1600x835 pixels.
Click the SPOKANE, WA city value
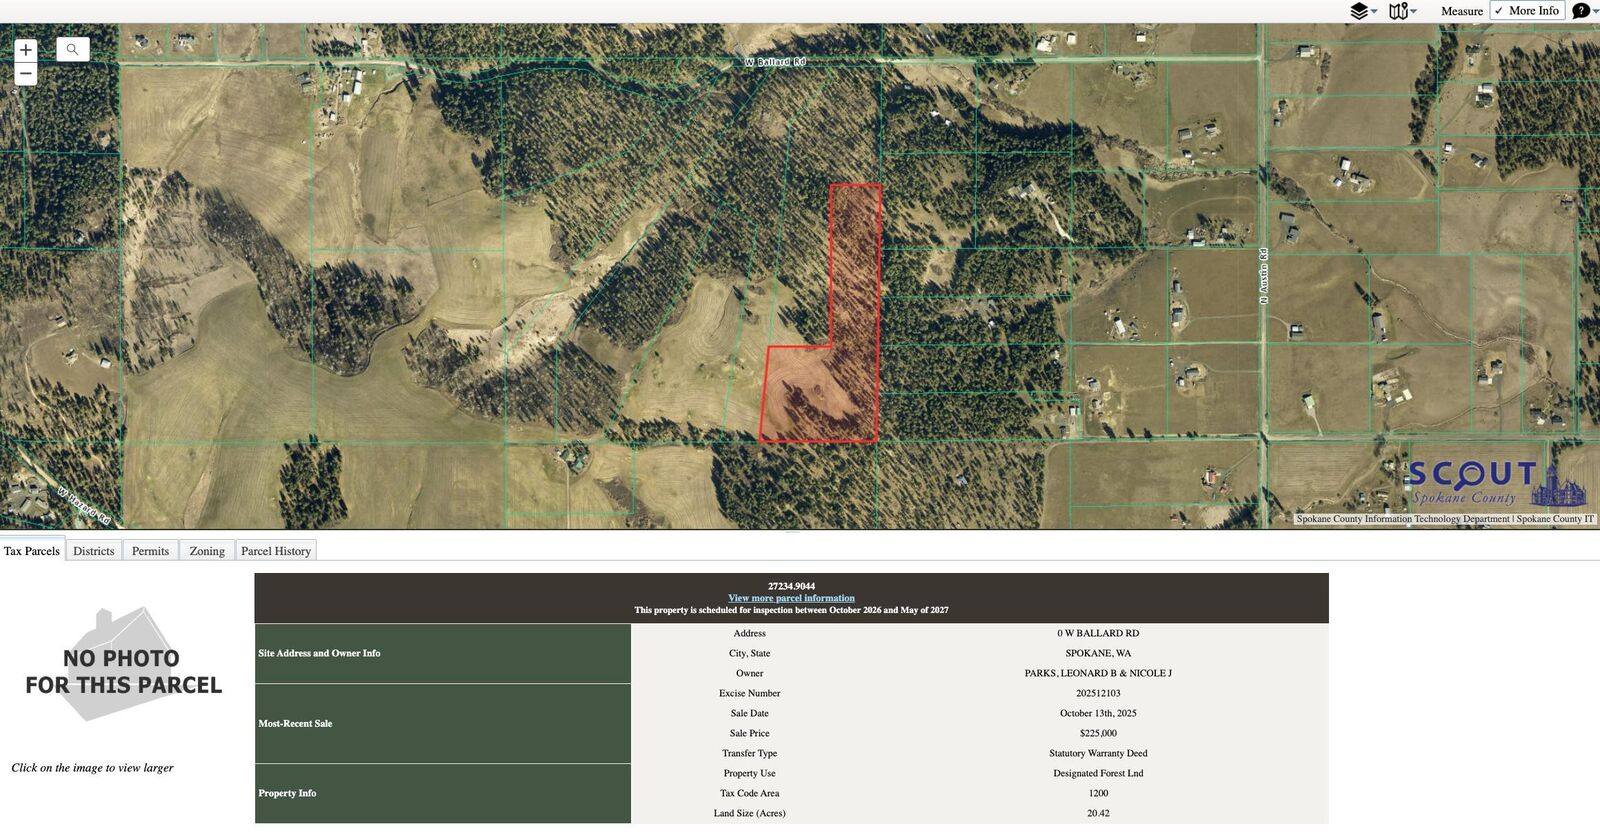pos(1098,653)
